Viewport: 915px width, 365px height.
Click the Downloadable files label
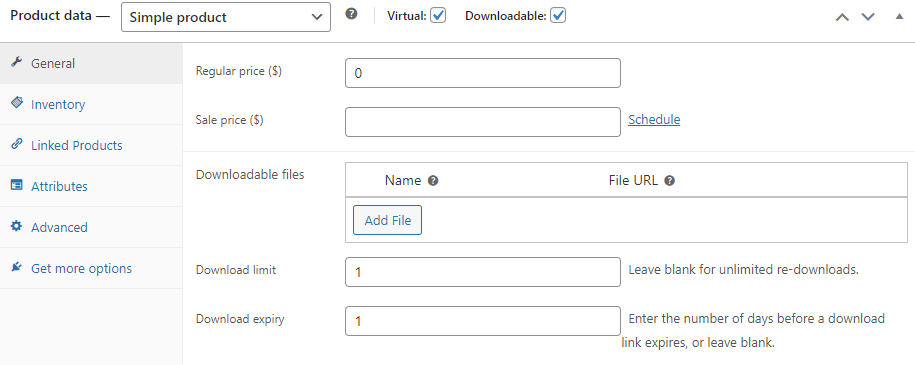tap(250, 174)
